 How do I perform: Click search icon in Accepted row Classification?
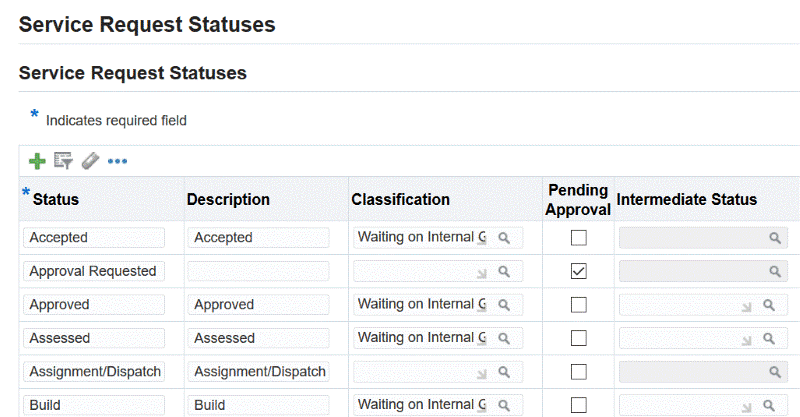click(506, 238)
